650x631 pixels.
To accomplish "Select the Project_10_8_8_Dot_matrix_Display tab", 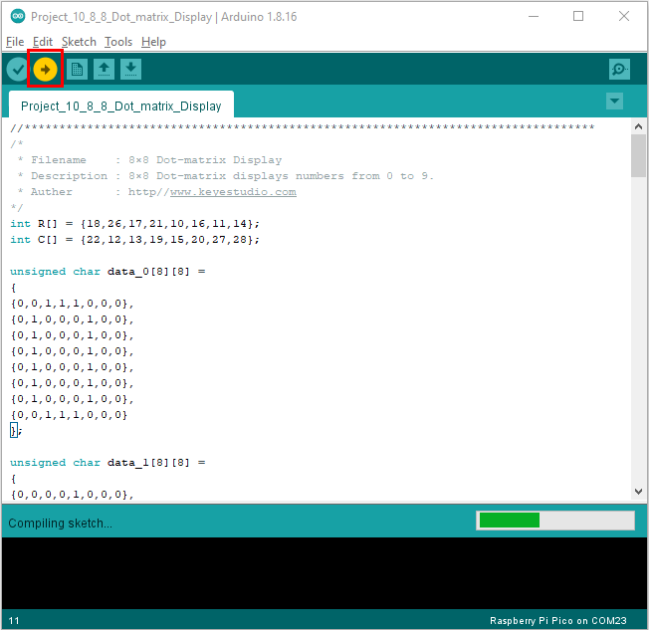I will coord(121,106).
